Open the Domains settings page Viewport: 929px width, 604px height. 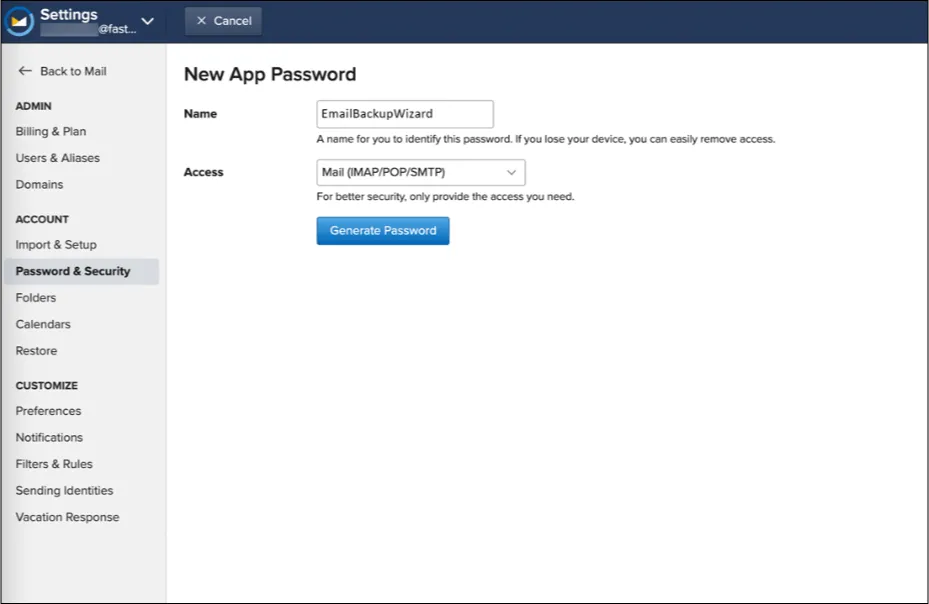click(x=39, y=184)
